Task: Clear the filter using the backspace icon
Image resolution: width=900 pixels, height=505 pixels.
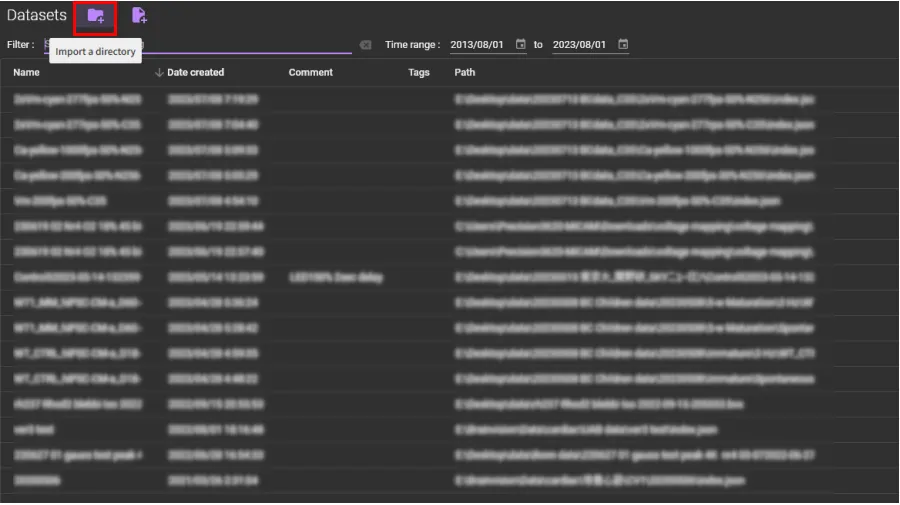Action: click(x=365, y=45)
